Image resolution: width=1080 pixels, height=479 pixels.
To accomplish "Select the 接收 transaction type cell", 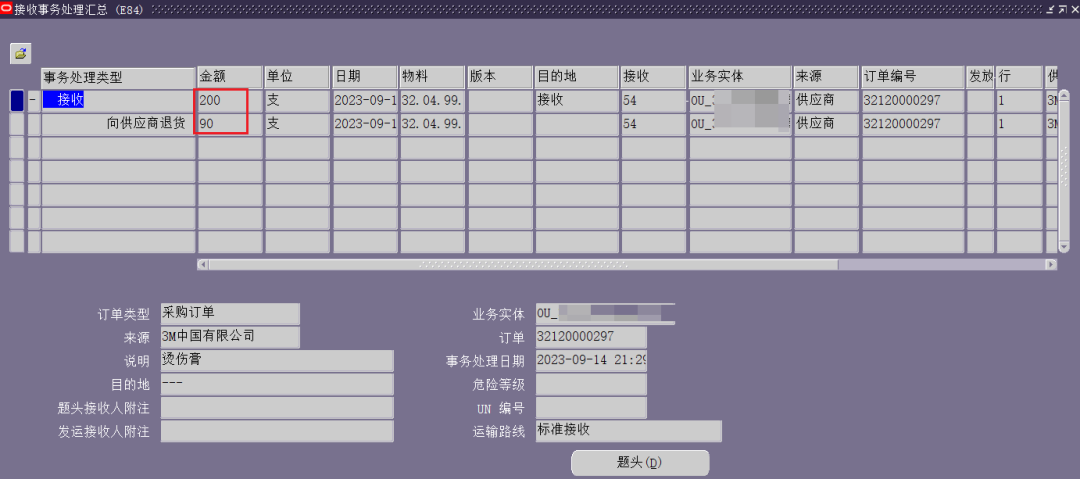I will click(x=118, y=101).
